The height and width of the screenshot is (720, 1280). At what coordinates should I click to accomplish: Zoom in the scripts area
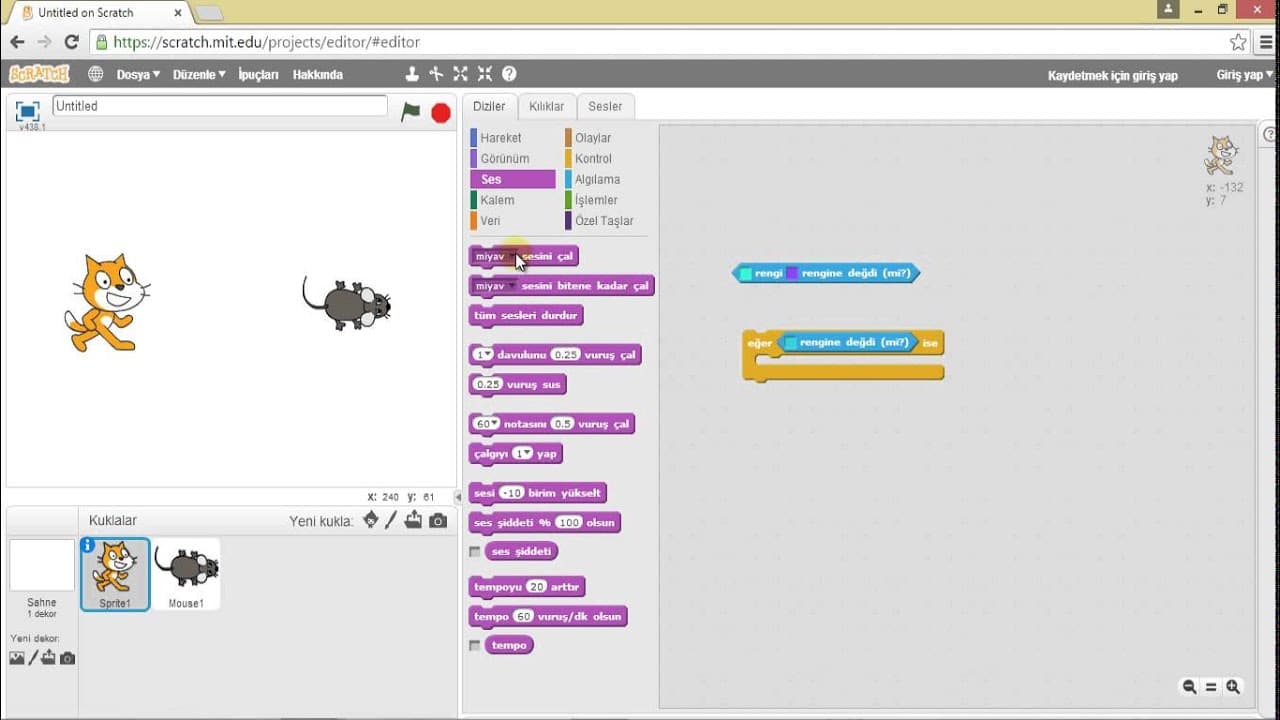point(1233,687)
